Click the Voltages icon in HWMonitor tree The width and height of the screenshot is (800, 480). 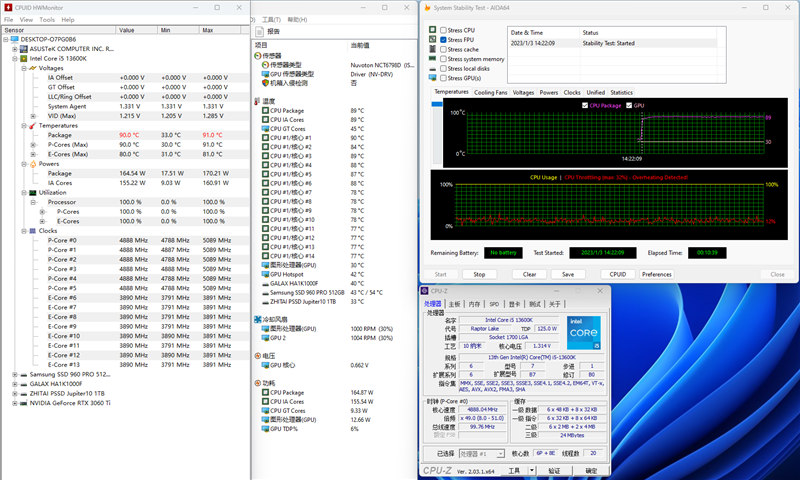(x=33, y=67)
